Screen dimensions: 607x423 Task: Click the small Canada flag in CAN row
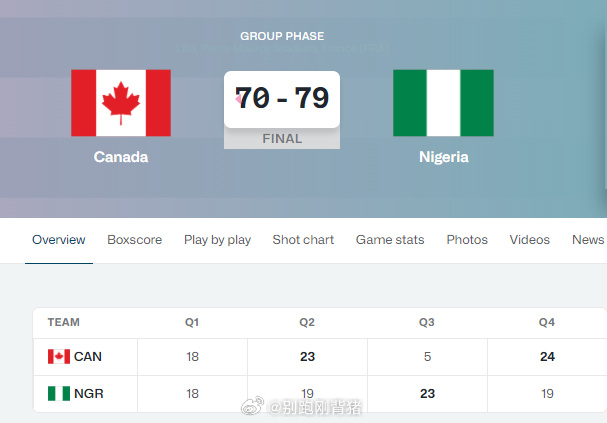59,357
